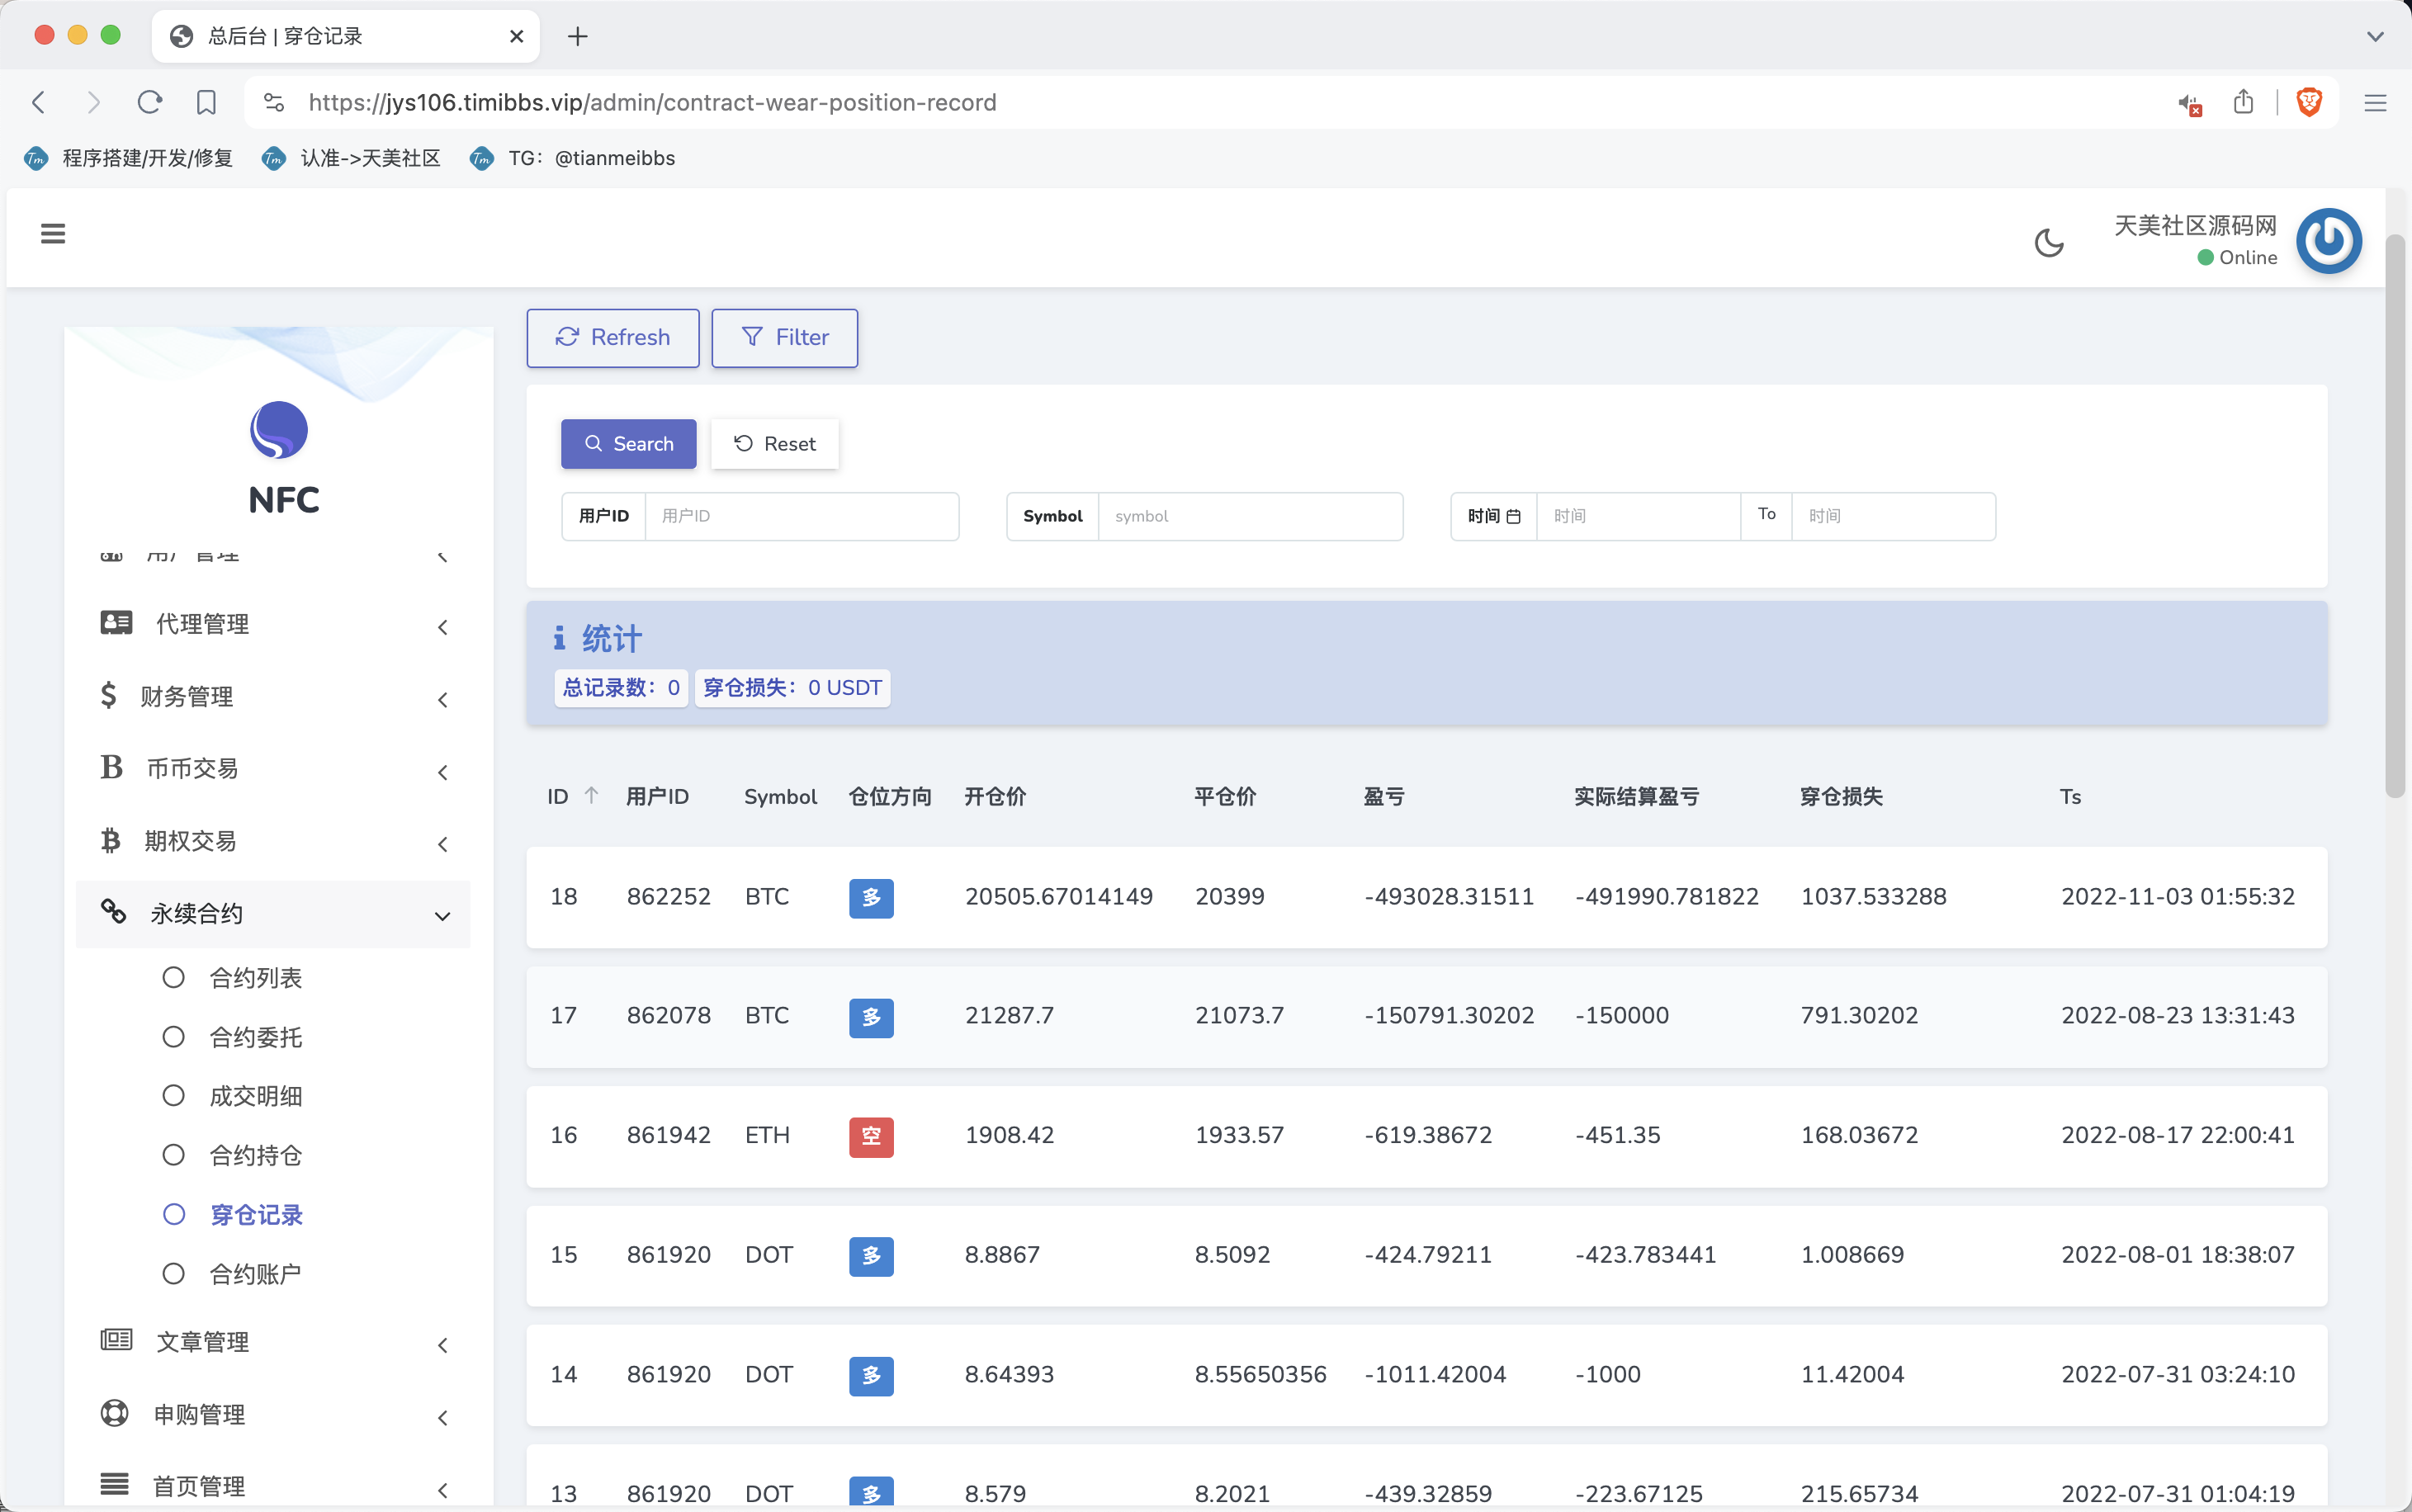Sort table by ID arrow icon

591,796
